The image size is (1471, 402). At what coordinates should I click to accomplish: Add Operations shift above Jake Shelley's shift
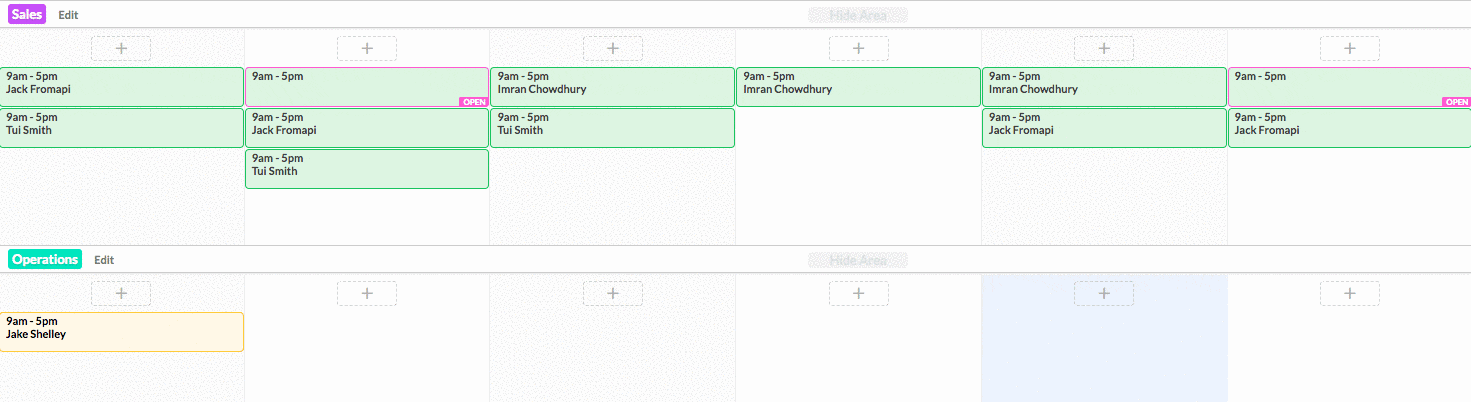pyautogui.click(x=121, y=293)
